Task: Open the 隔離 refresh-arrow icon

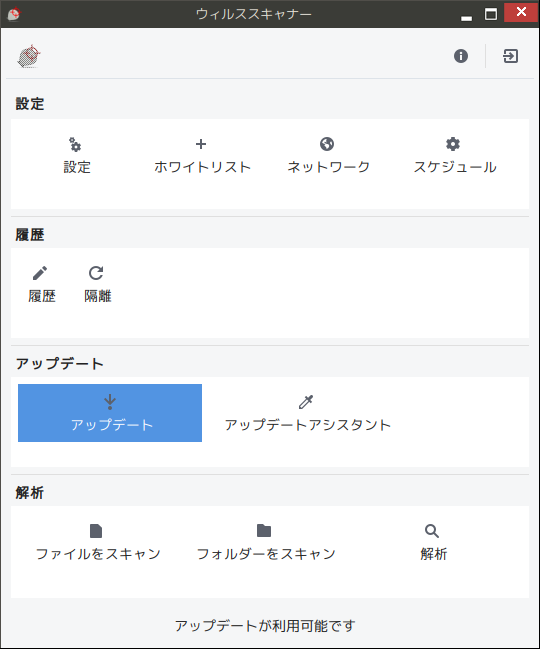Action: point(96,273)
